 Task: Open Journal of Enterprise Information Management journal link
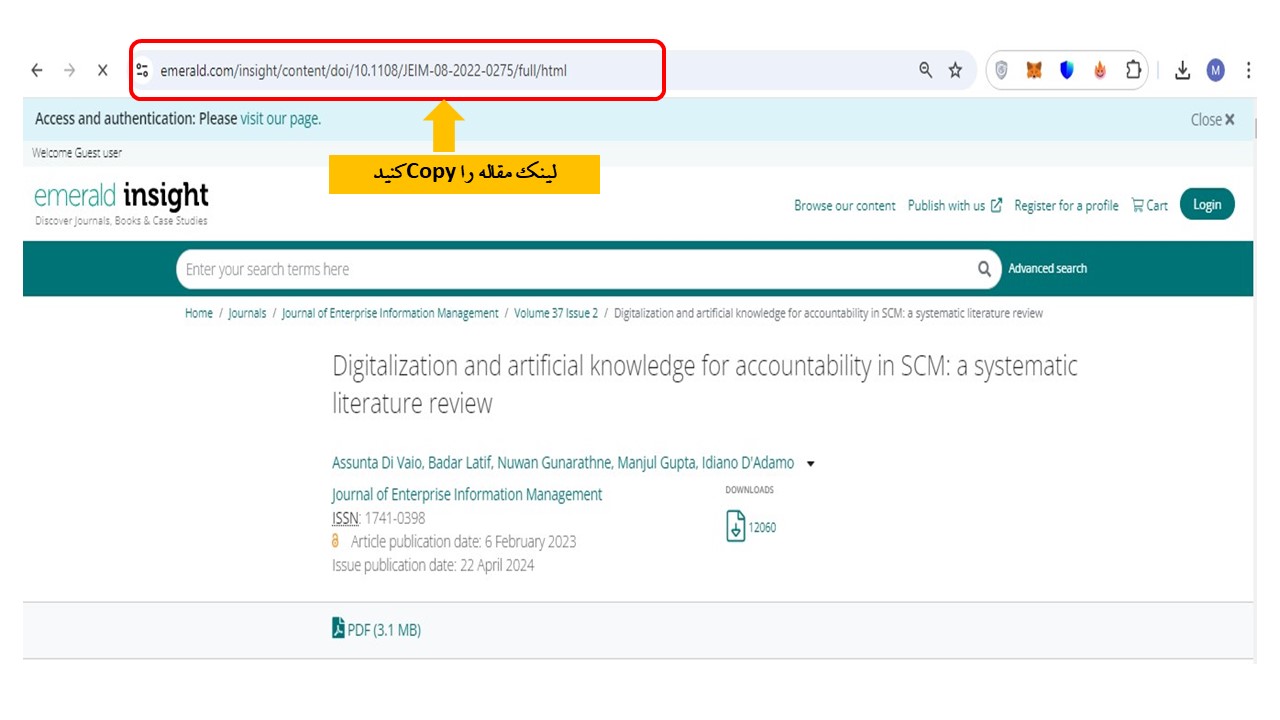(467, 494)
